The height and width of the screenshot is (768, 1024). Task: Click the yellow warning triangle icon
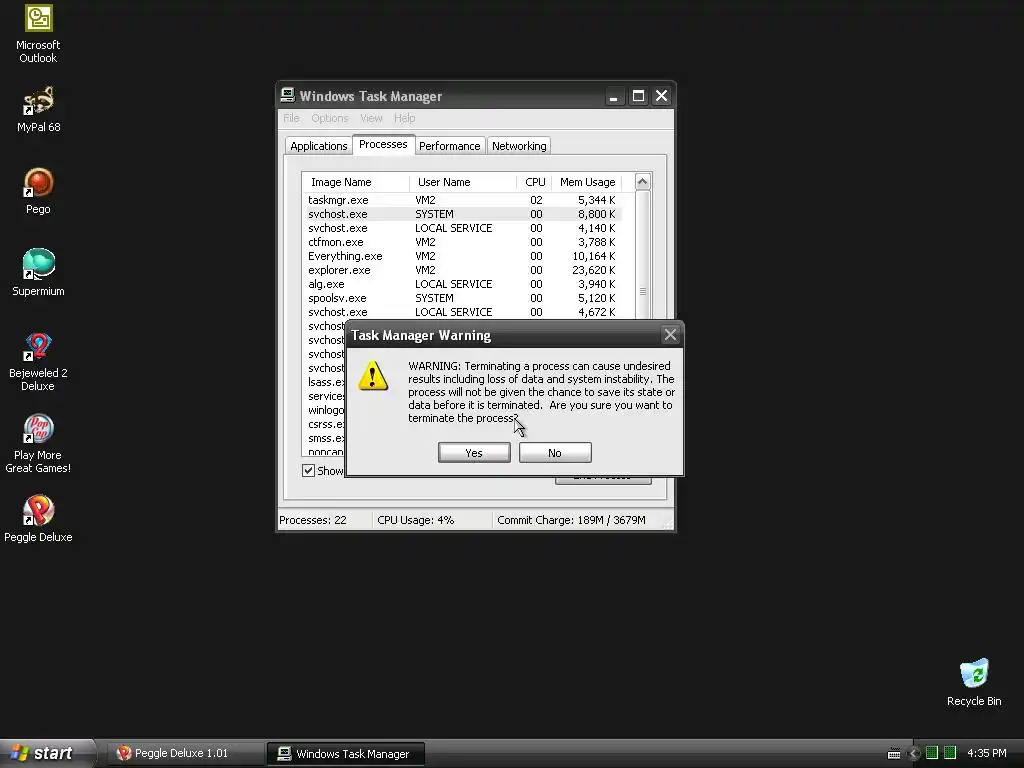pyautogui.click(x=373, y=376)
